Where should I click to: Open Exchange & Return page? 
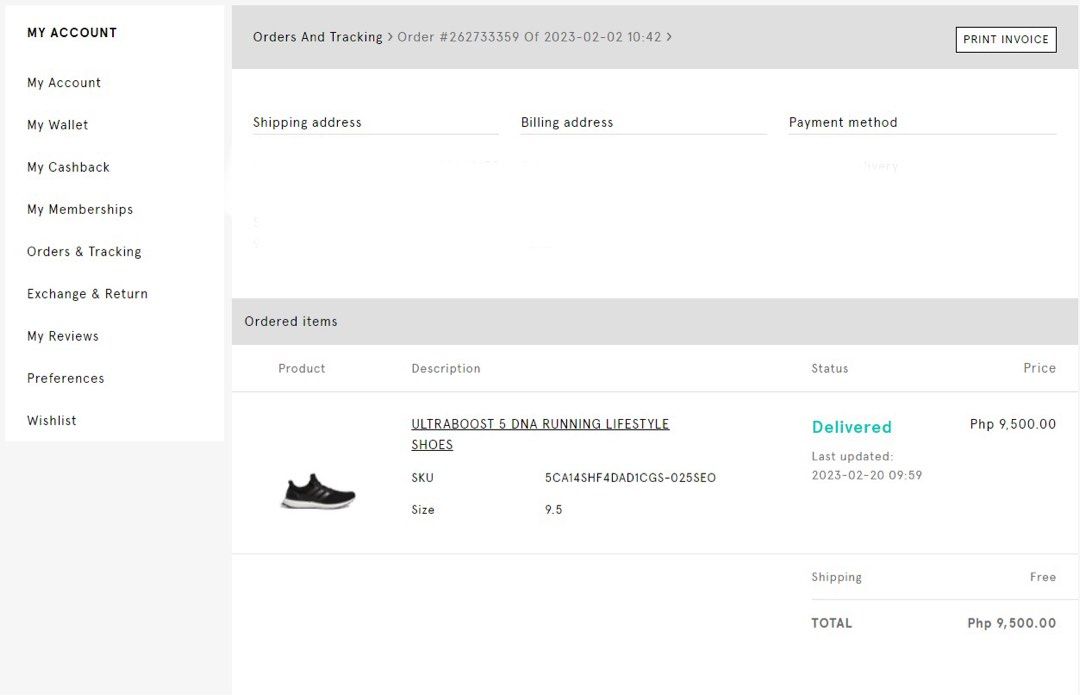pos(87,294)
